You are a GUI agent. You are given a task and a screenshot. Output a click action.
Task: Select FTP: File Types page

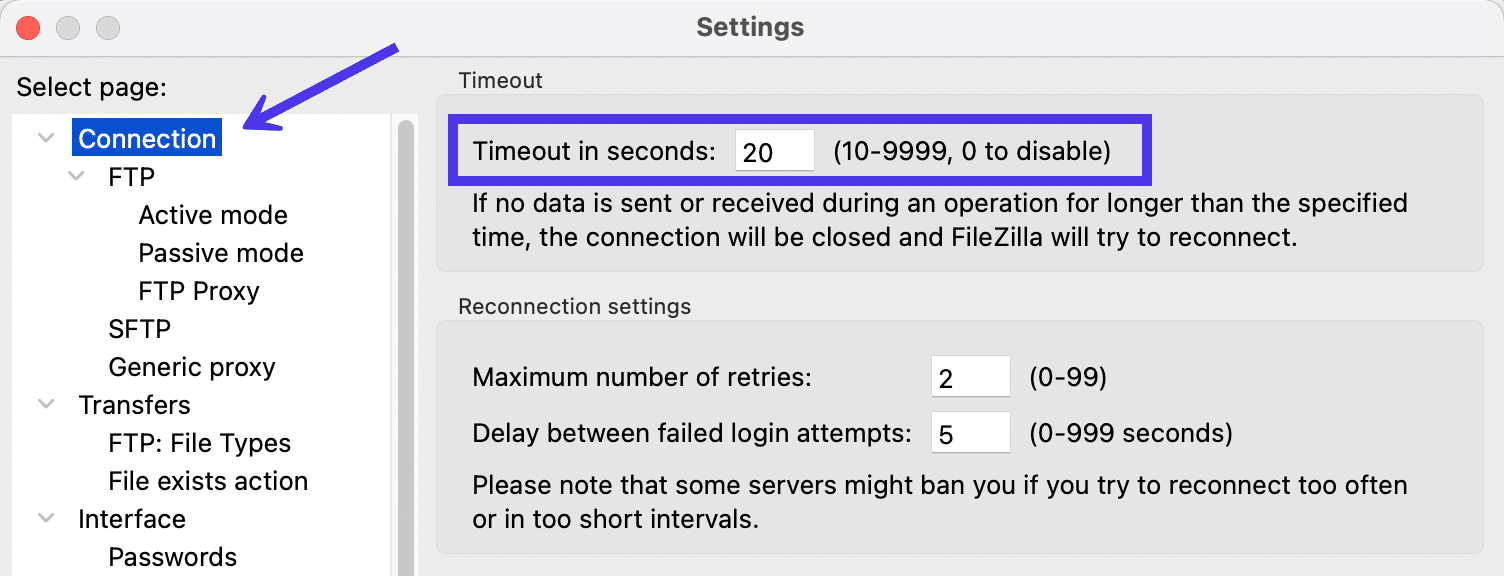pyautogui.click(x=199, y=442)
